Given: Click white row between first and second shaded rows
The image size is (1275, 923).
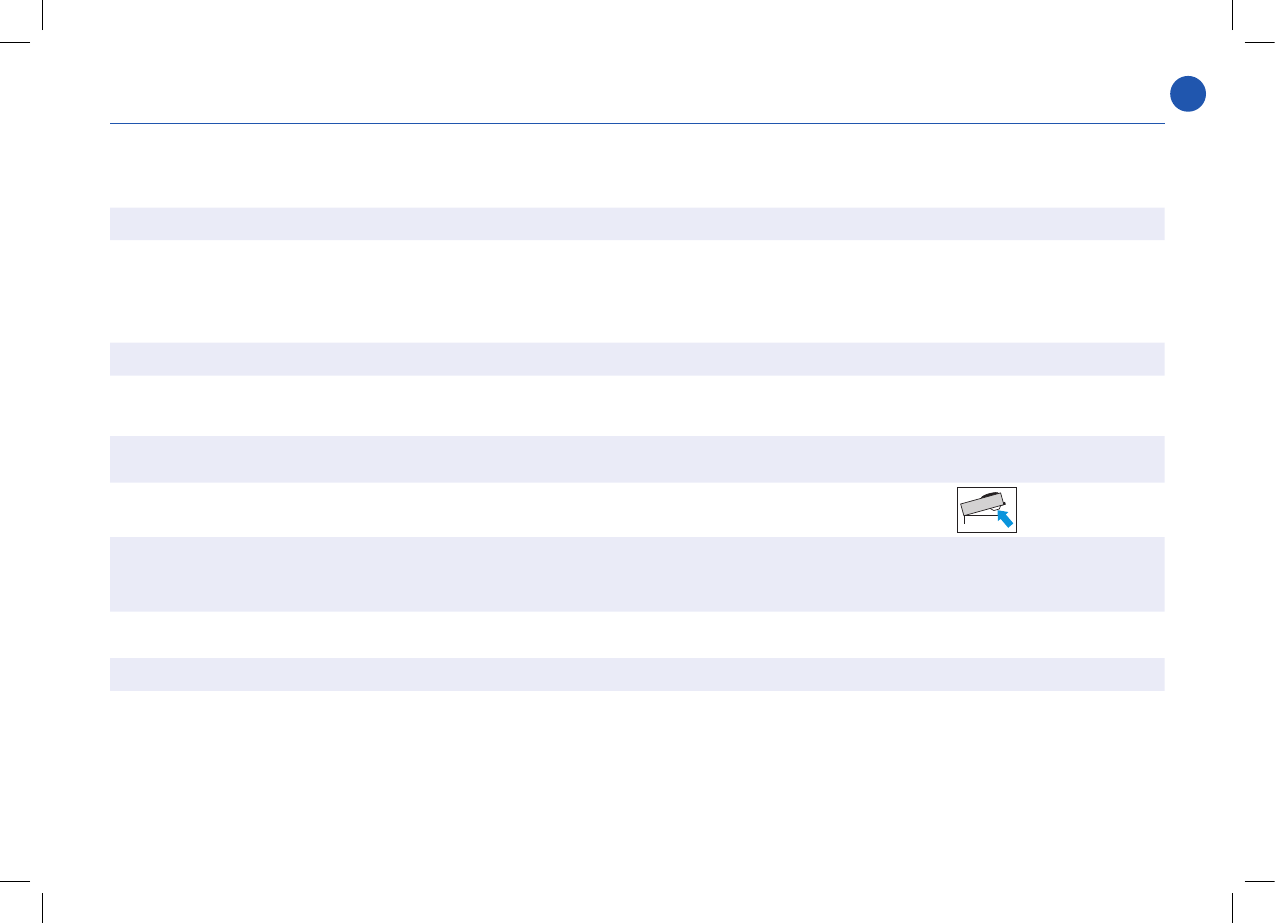Looking at the screenshot, I should coord(636,291).
